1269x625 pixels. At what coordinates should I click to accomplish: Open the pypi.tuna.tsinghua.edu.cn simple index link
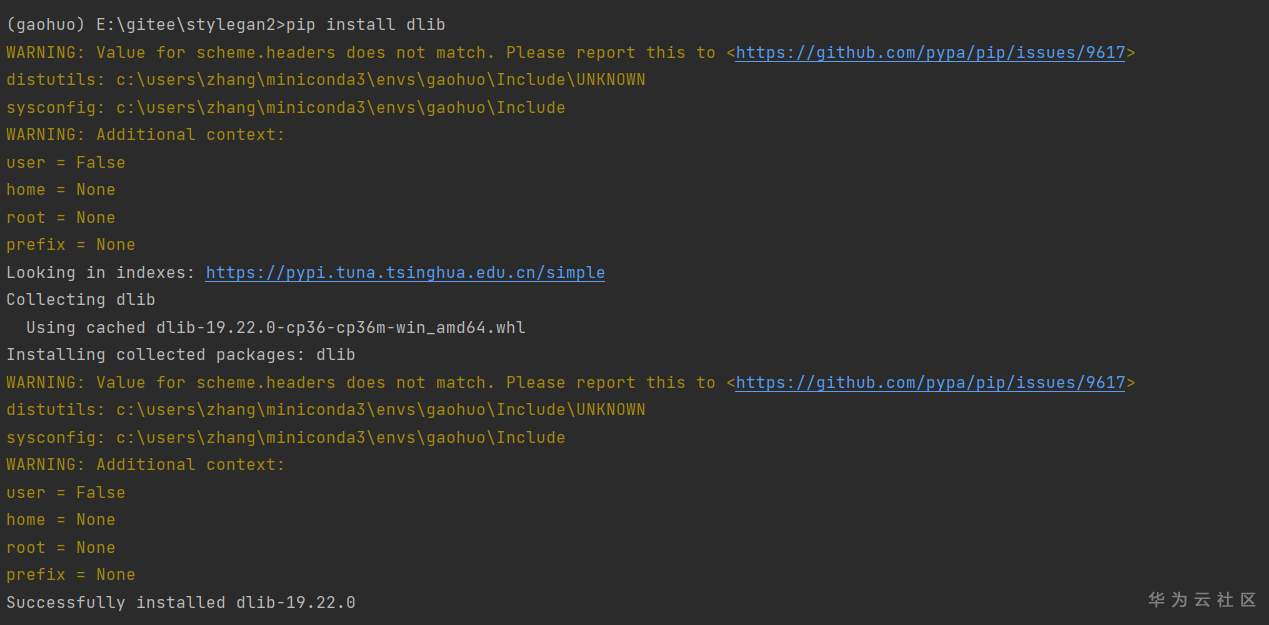pos(405,272)
